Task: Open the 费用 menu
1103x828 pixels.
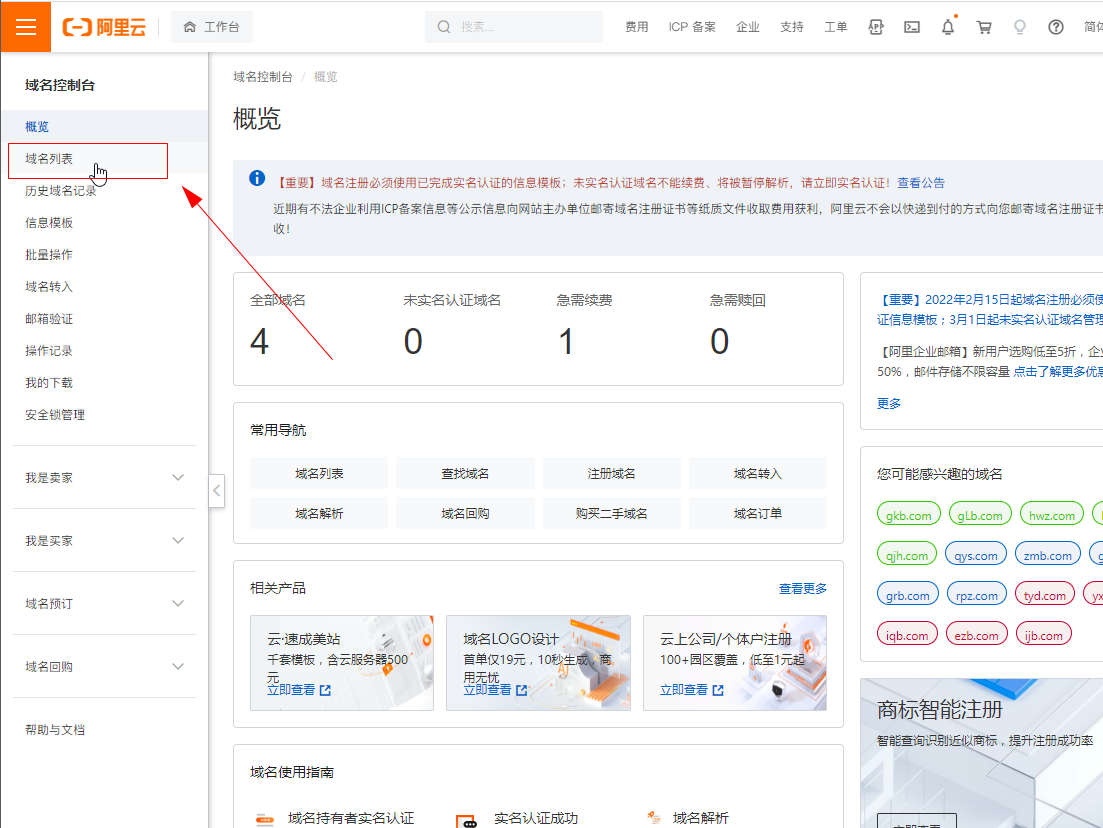Action: pos(637,27)
